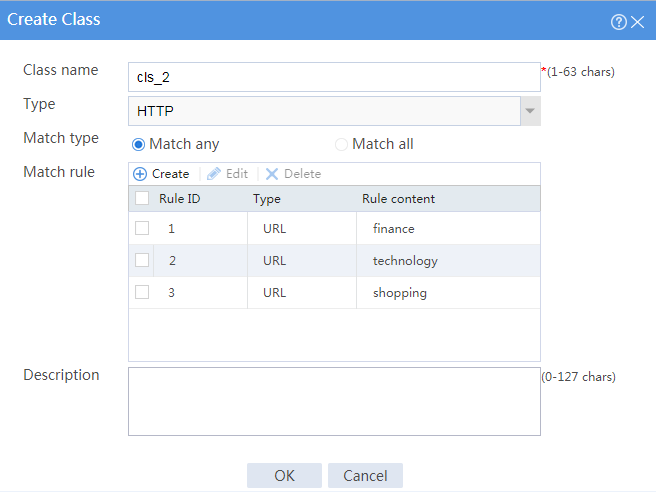Tick the checkbox for rule 1
Viewport: 656px width, 492px height.
142,228
